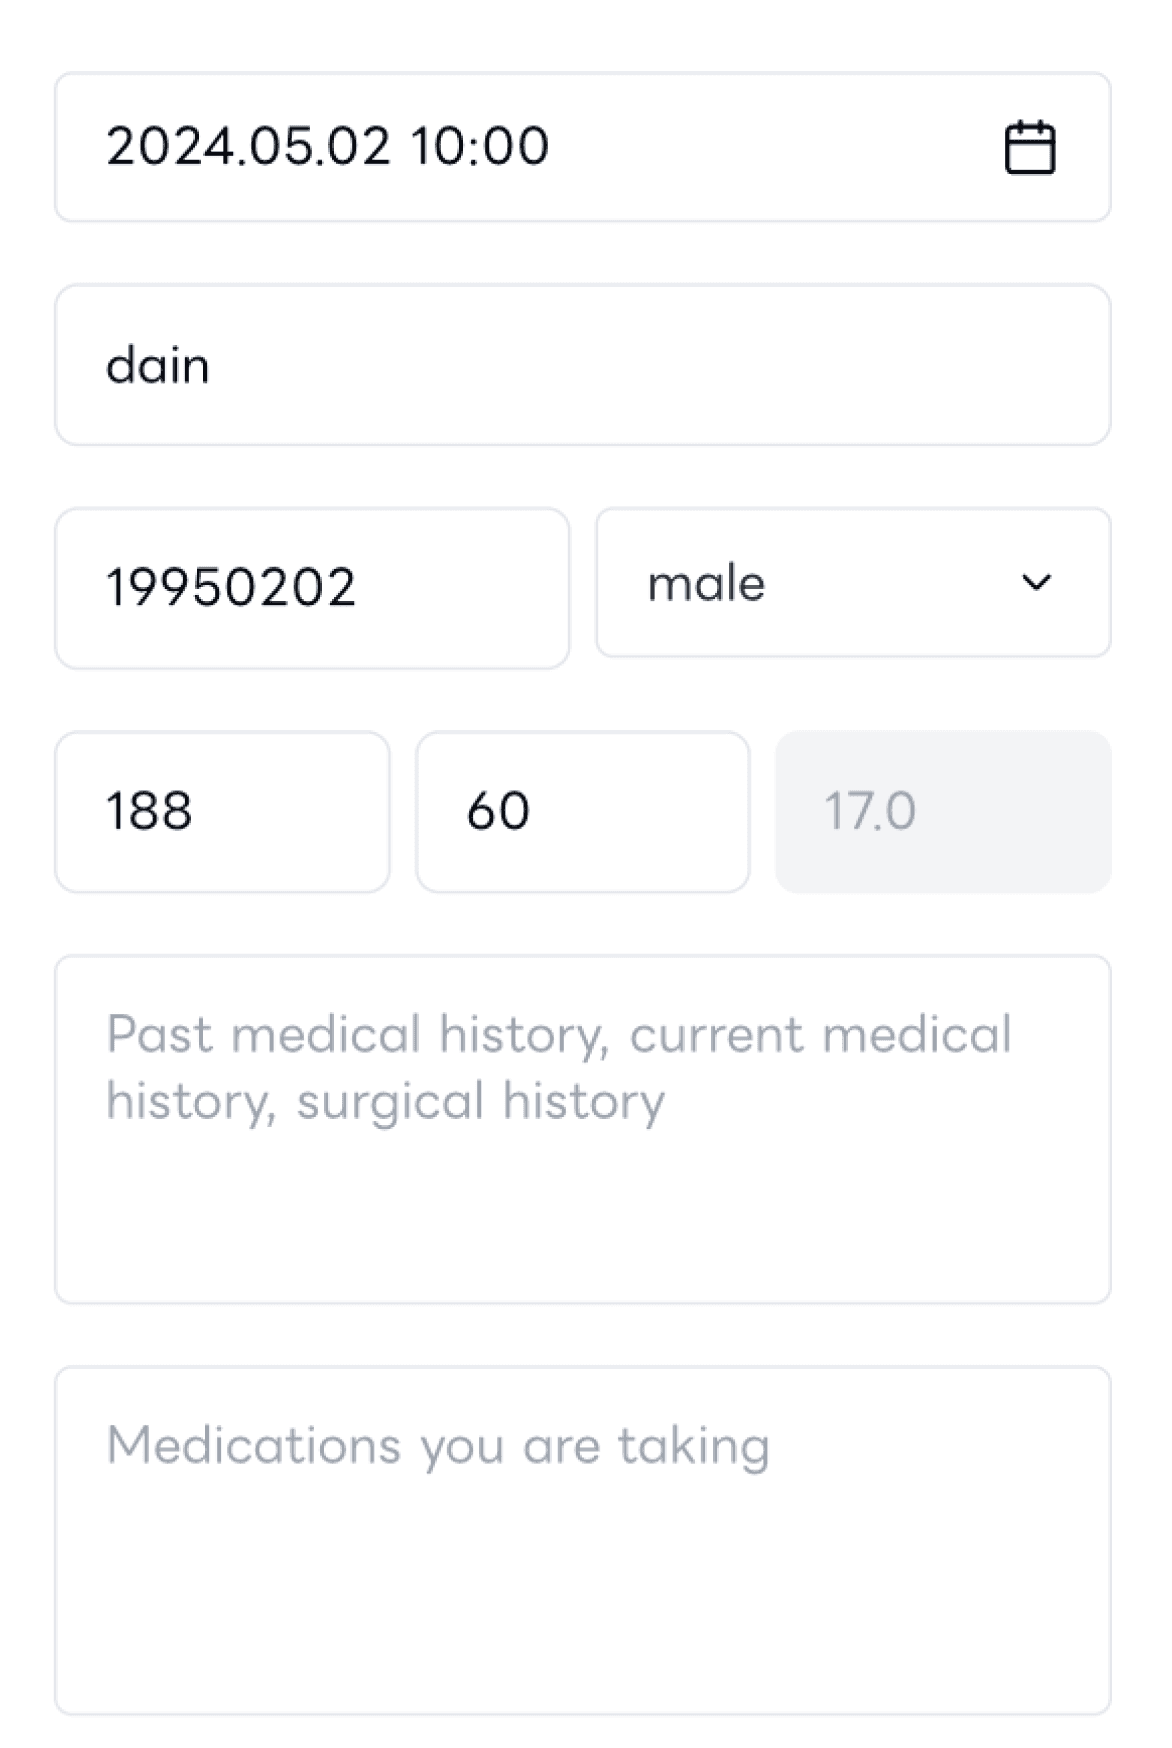Click the 2024.05.02 date portion

pos(248,146)
